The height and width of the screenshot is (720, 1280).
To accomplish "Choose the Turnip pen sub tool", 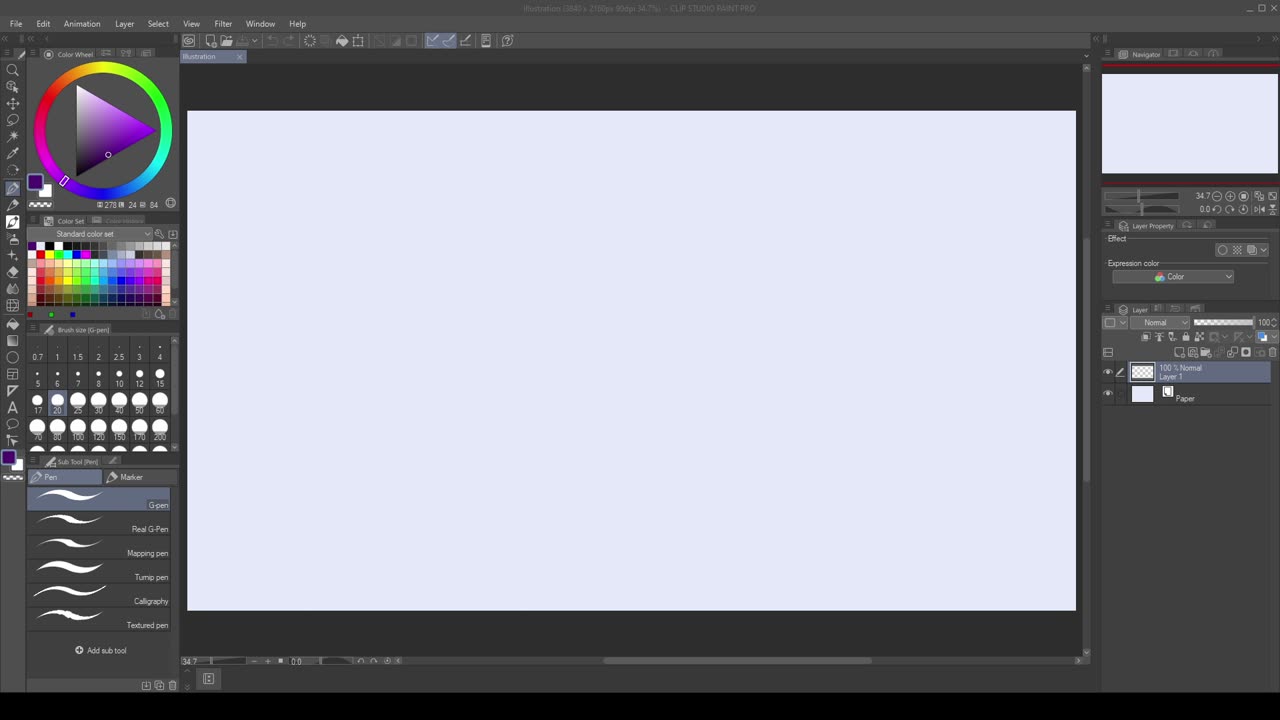I will pos(98,571).
